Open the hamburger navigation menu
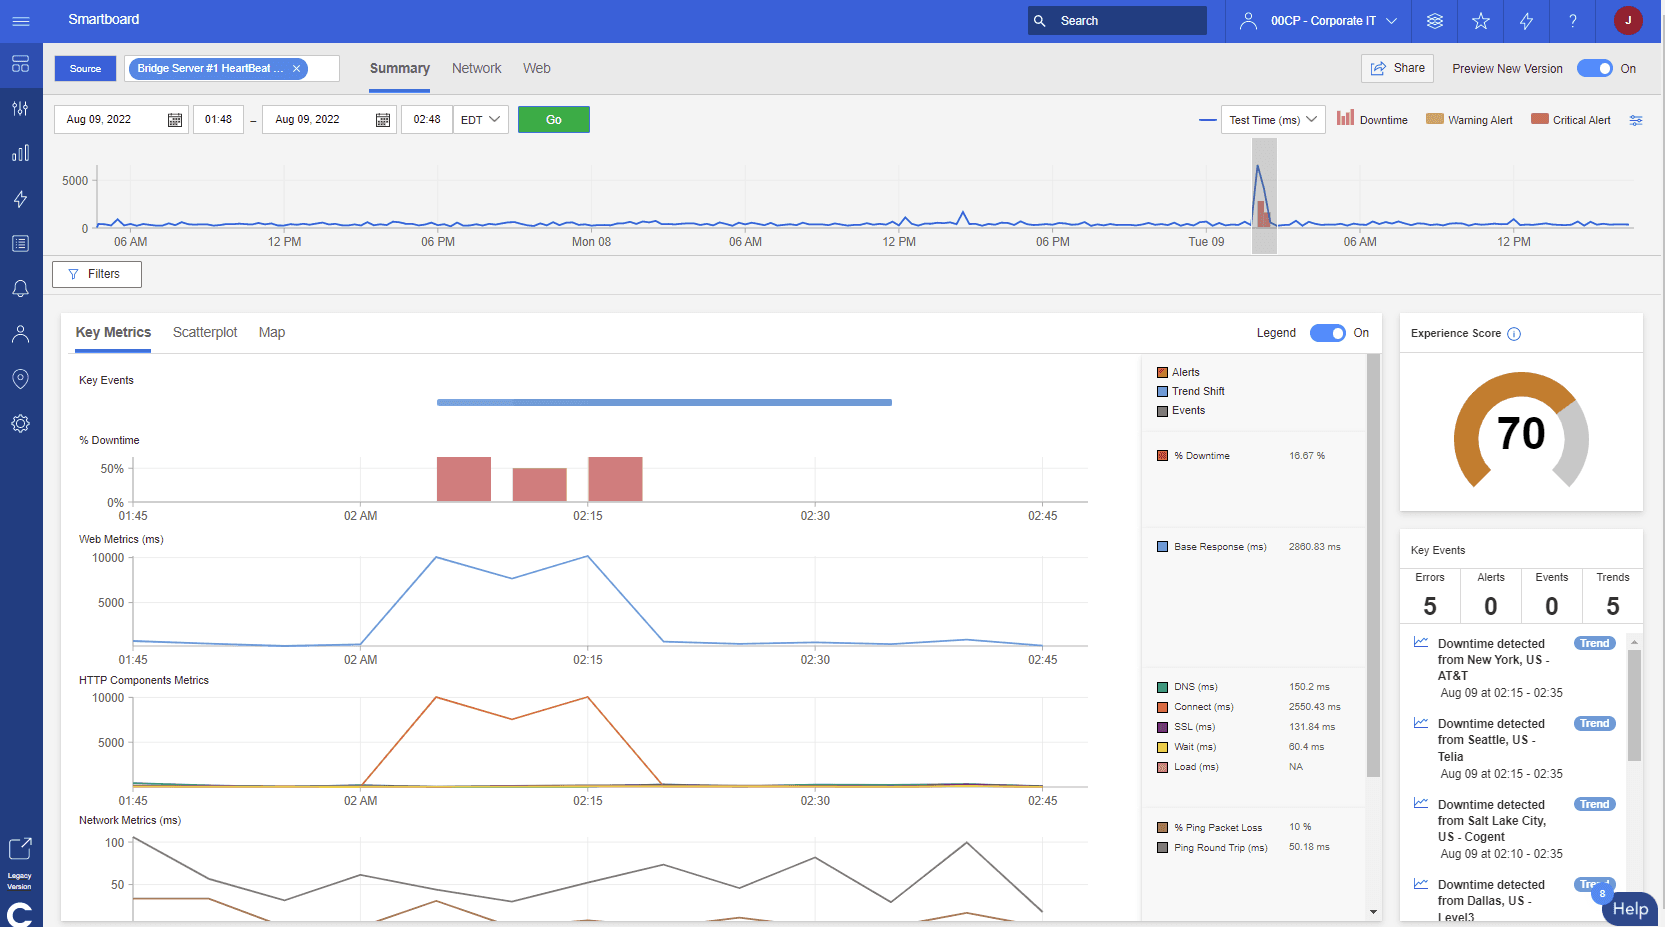Image resolution: width=1665 pixels, height=927 pixels. pos(20,21)
